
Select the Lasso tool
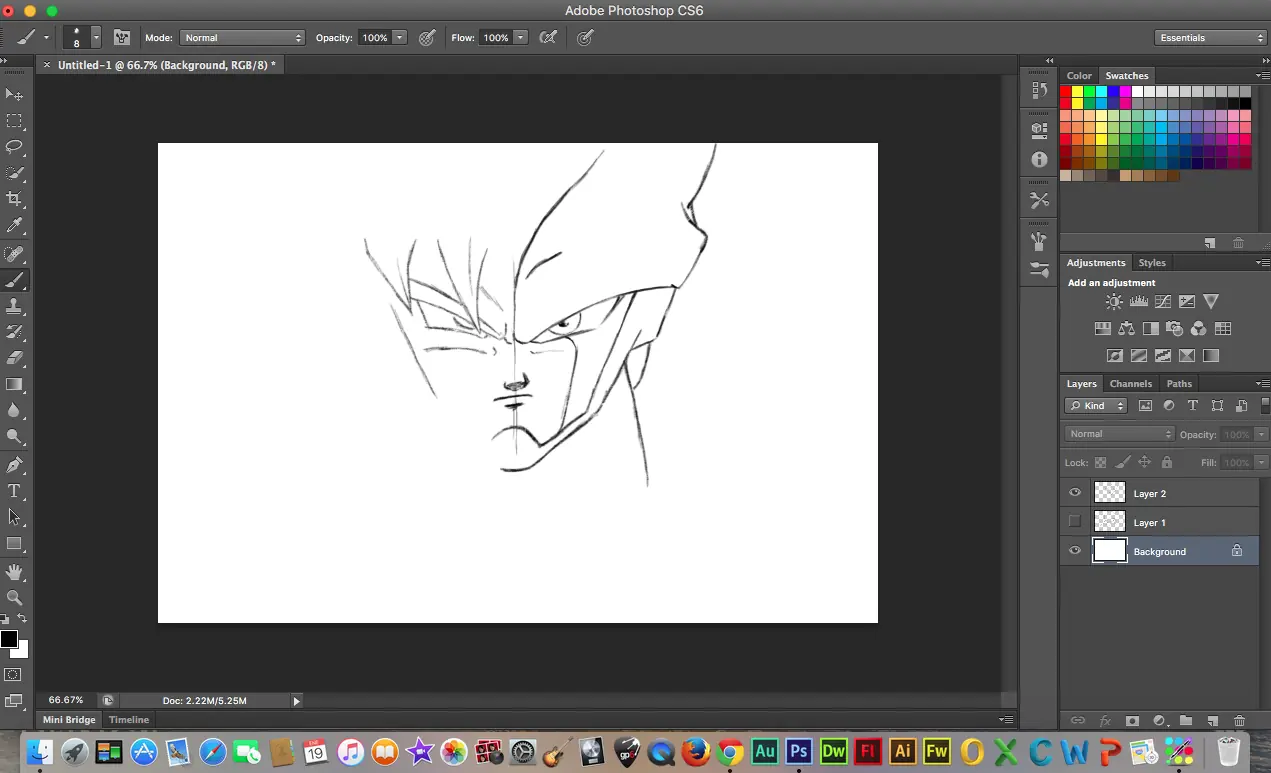tap(14, 147)
